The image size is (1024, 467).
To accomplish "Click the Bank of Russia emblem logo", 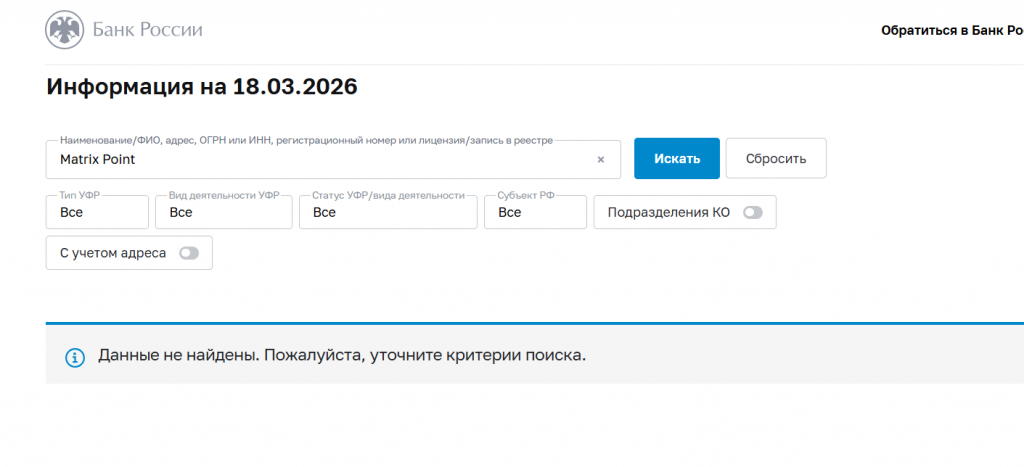I will [65, 30].
